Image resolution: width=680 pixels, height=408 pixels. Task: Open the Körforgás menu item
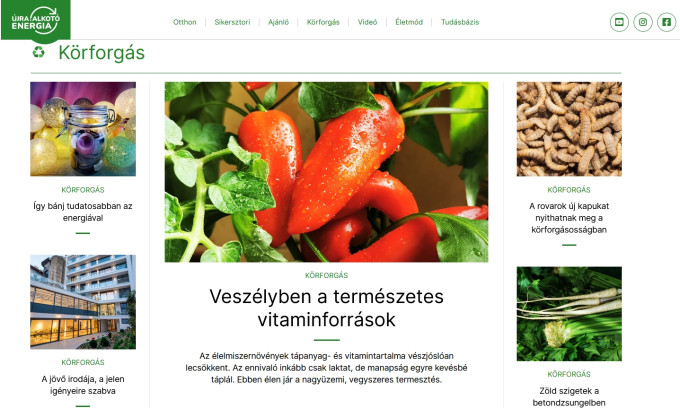click(323, 22)
